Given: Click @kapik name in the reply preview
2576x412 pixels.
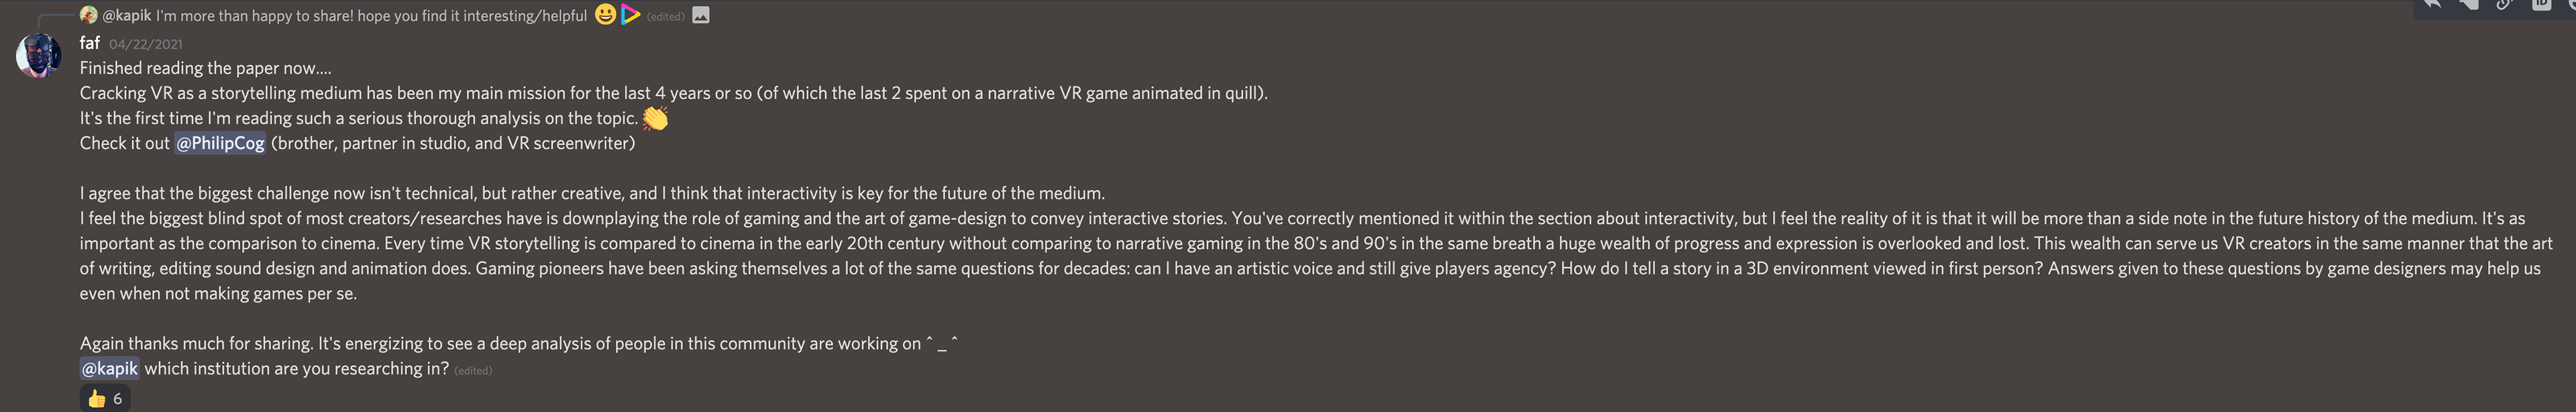Looking at the screenshot, I should coord(127,15).
